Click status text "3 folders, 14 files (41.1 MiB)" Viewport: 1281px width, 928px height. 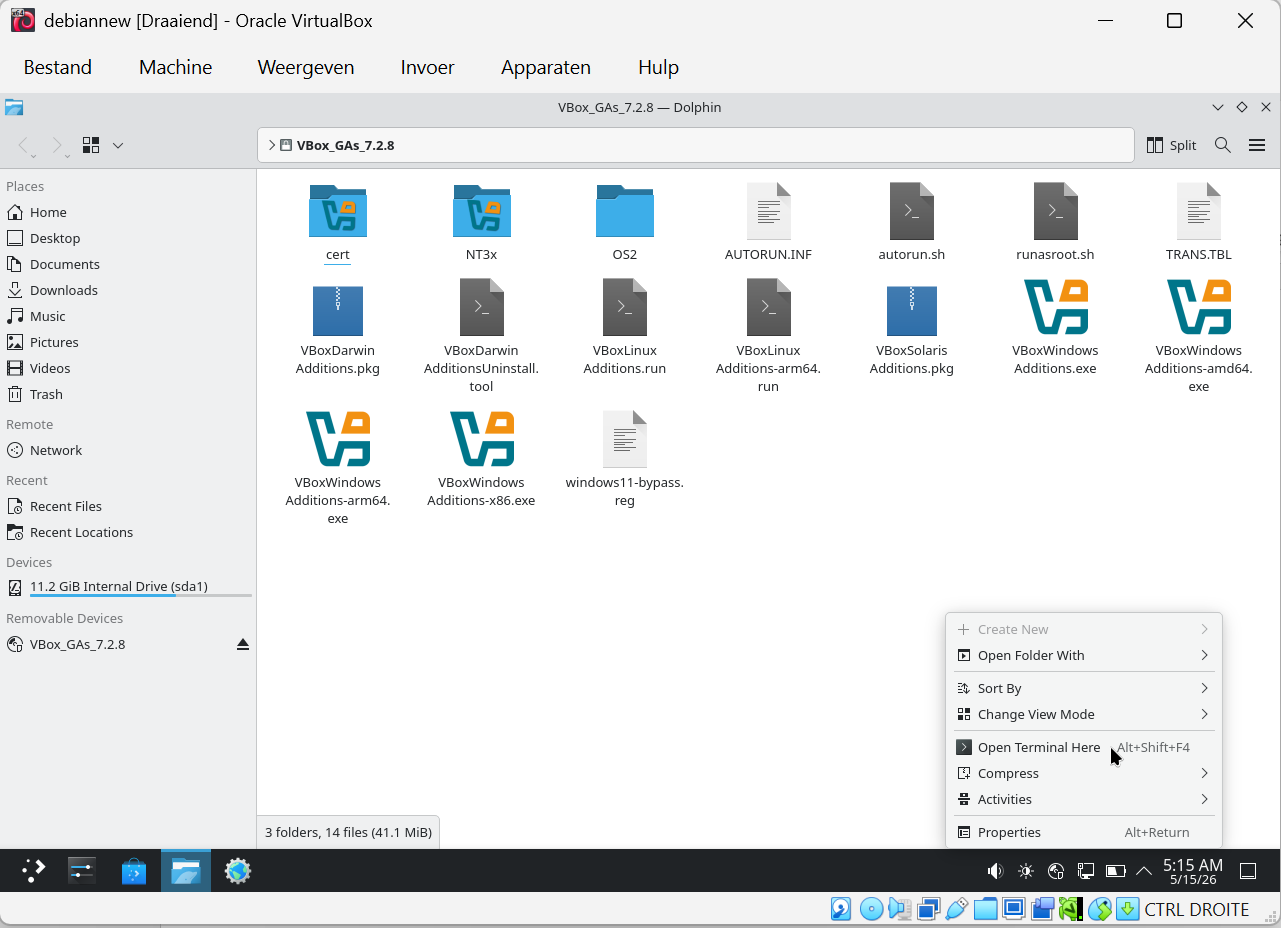point(348,832)
